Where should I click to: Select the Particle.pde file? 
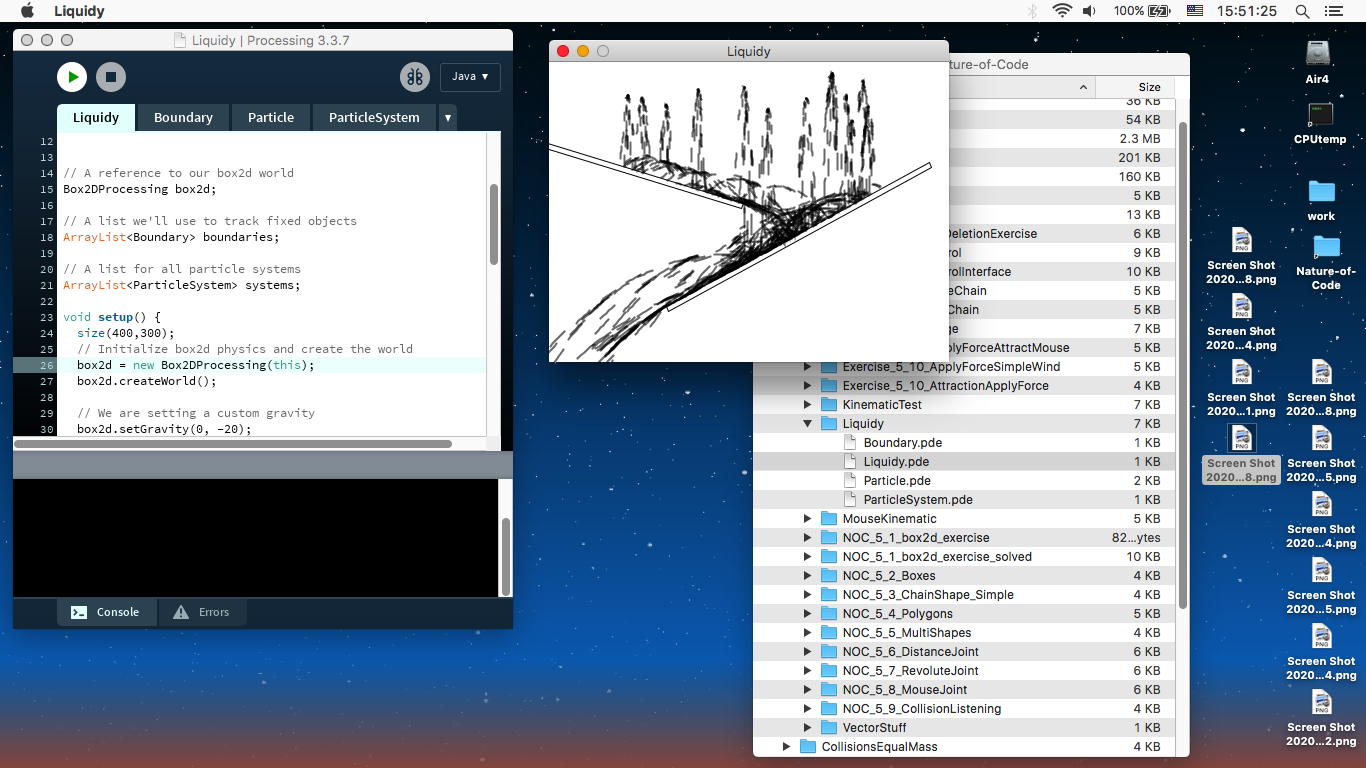(897, 481)
